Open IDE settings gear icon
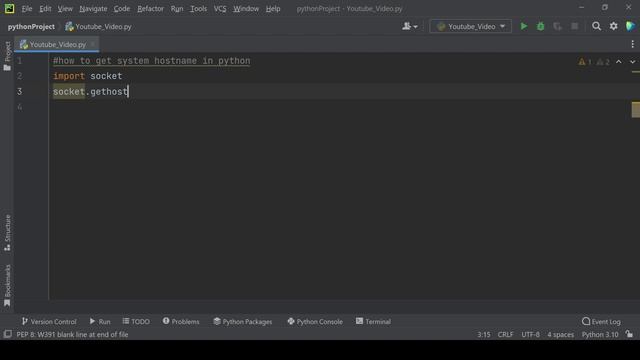The image size is (640, 360). pos(613,27)
